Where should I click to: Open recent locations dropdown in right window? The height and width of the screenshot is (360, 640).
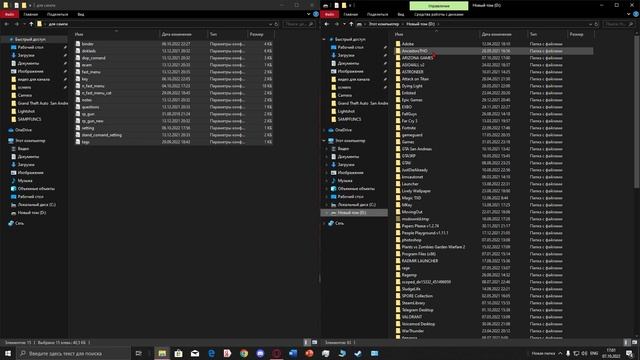(344, 24)
